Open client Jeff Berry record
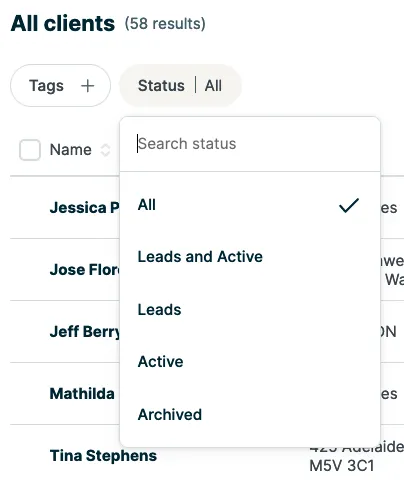 pyautogui.click(x=85, y=332)
